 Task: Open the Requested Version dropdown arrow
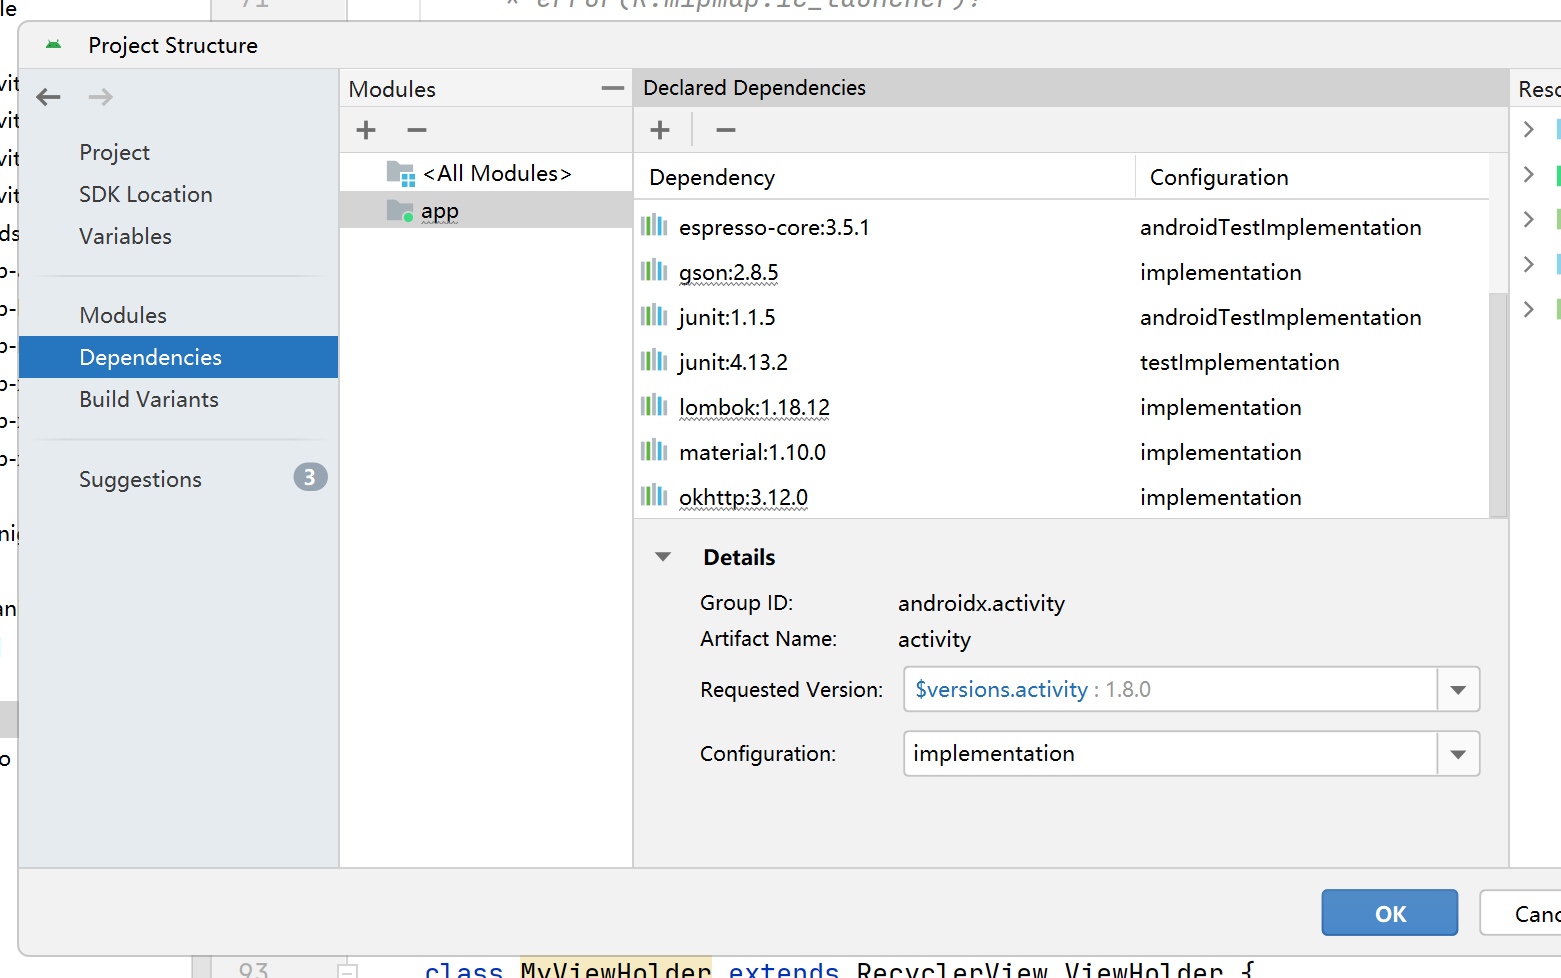click(1458, 690)
